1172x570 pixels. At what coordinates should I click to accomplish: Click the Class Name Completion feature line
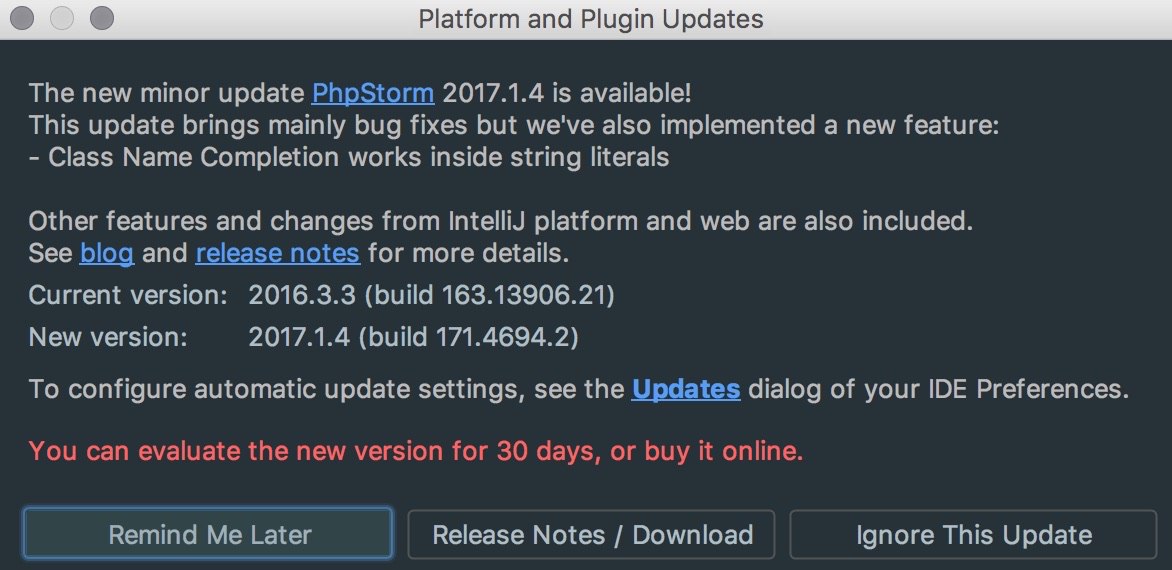pyautogui.click(x=349, y=157)
